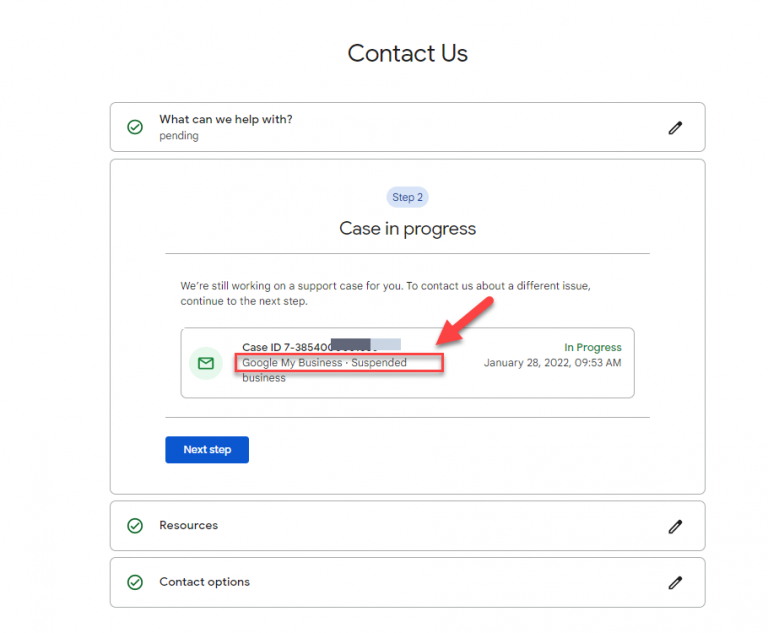
Task: Click the edit pencil on the Resources row
Action: coord(675,526)
